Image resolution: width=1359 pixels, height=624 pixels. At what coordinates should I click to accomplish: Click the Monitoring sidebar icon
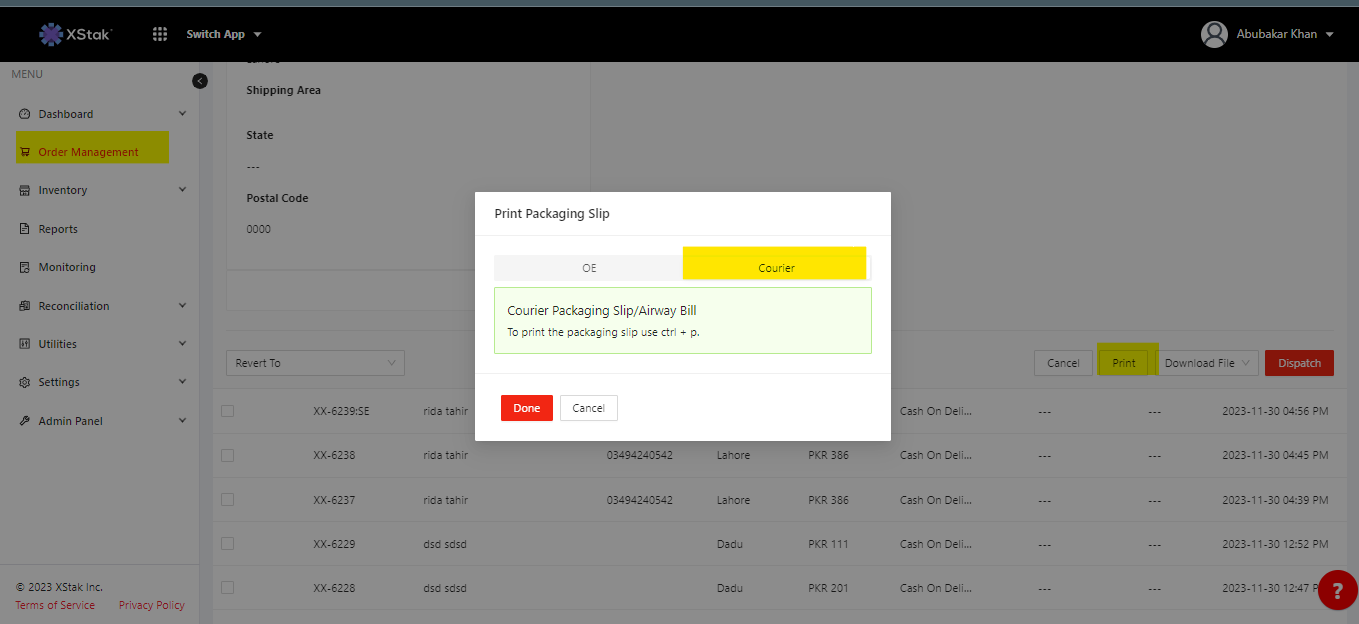[x=25, y=267]
